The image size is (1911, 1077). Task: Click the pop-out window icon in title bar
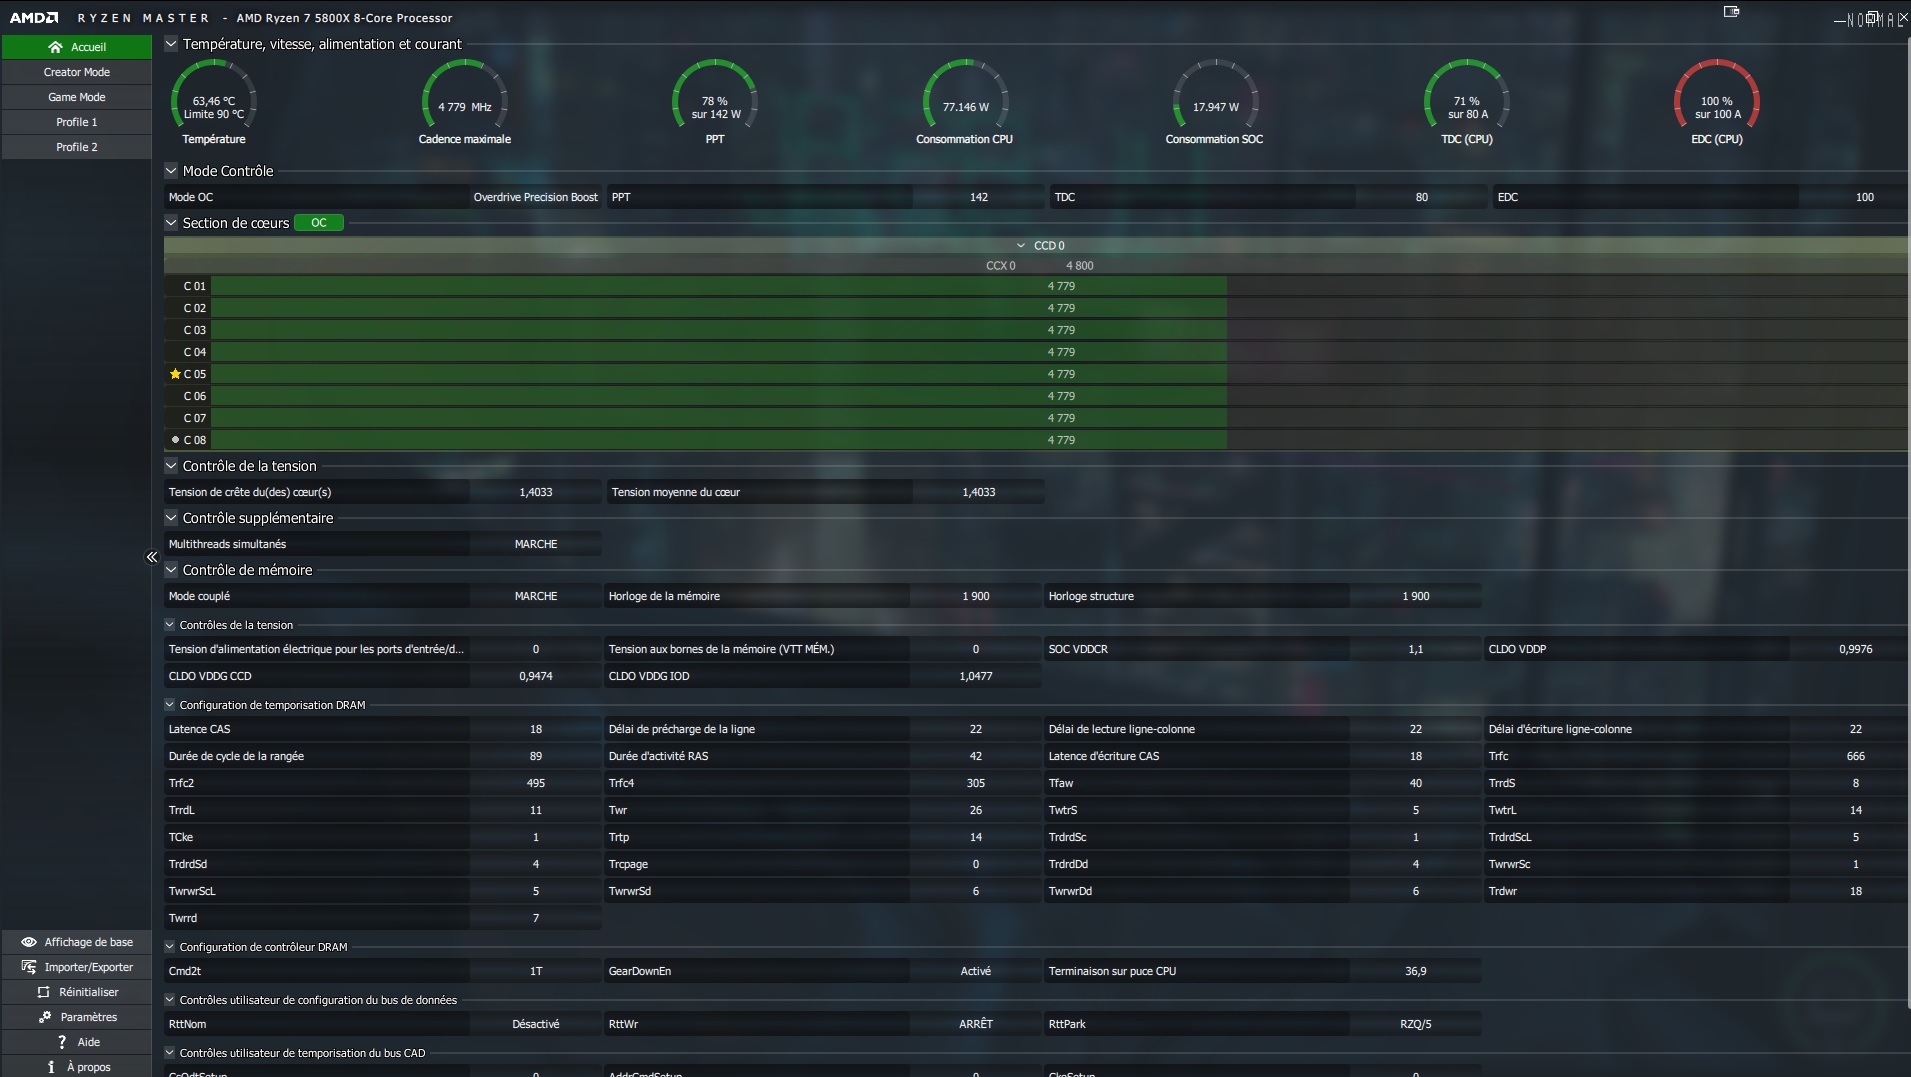coord(1731,12)
